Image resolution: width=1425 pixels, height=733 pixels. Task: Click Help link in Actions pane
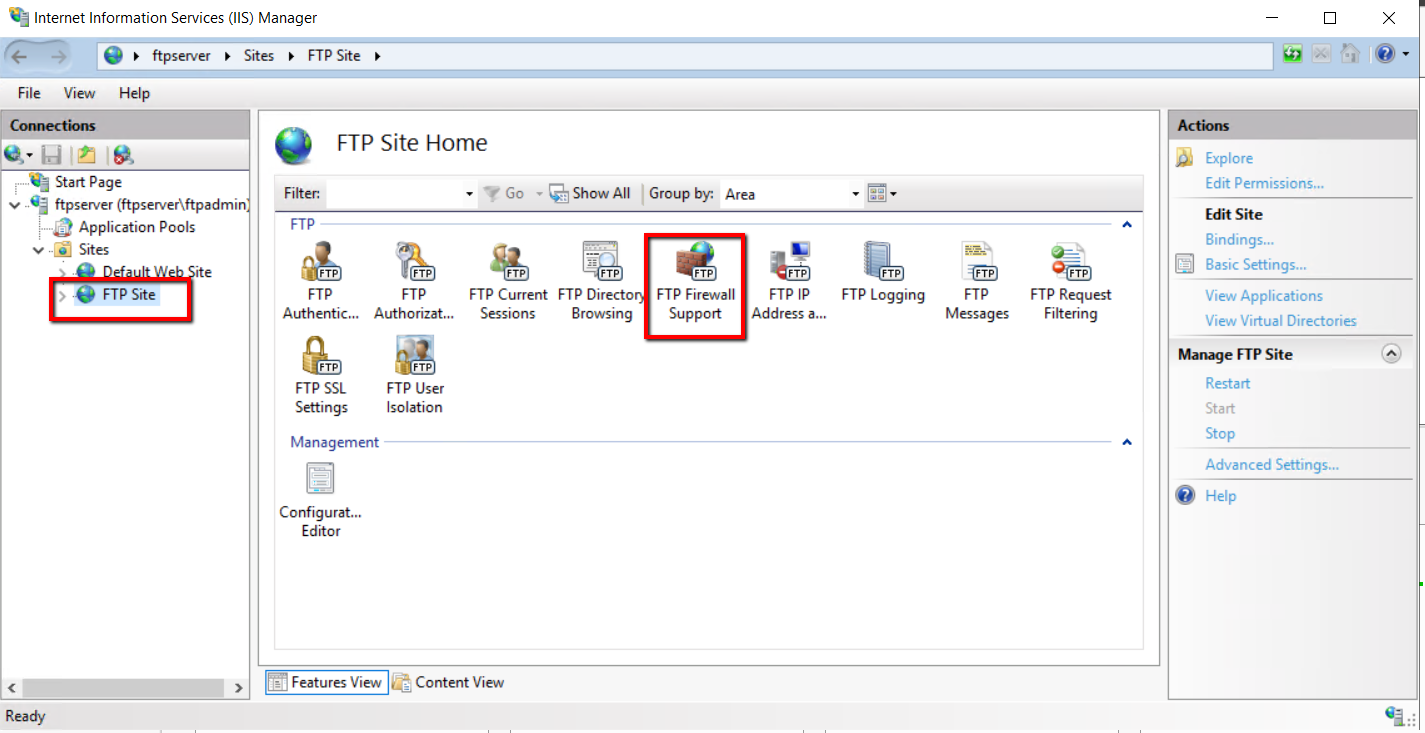point(1220,495)
